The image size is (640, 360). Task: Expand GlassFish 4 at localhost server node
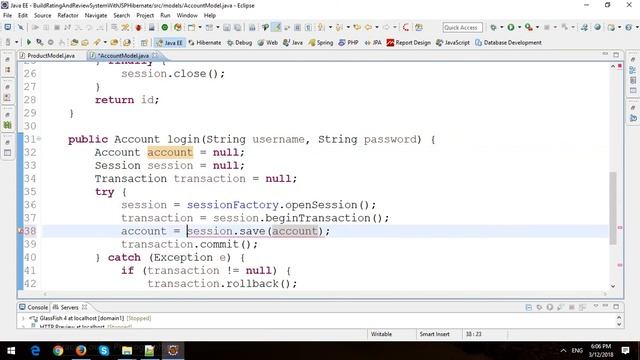[23, 318]
